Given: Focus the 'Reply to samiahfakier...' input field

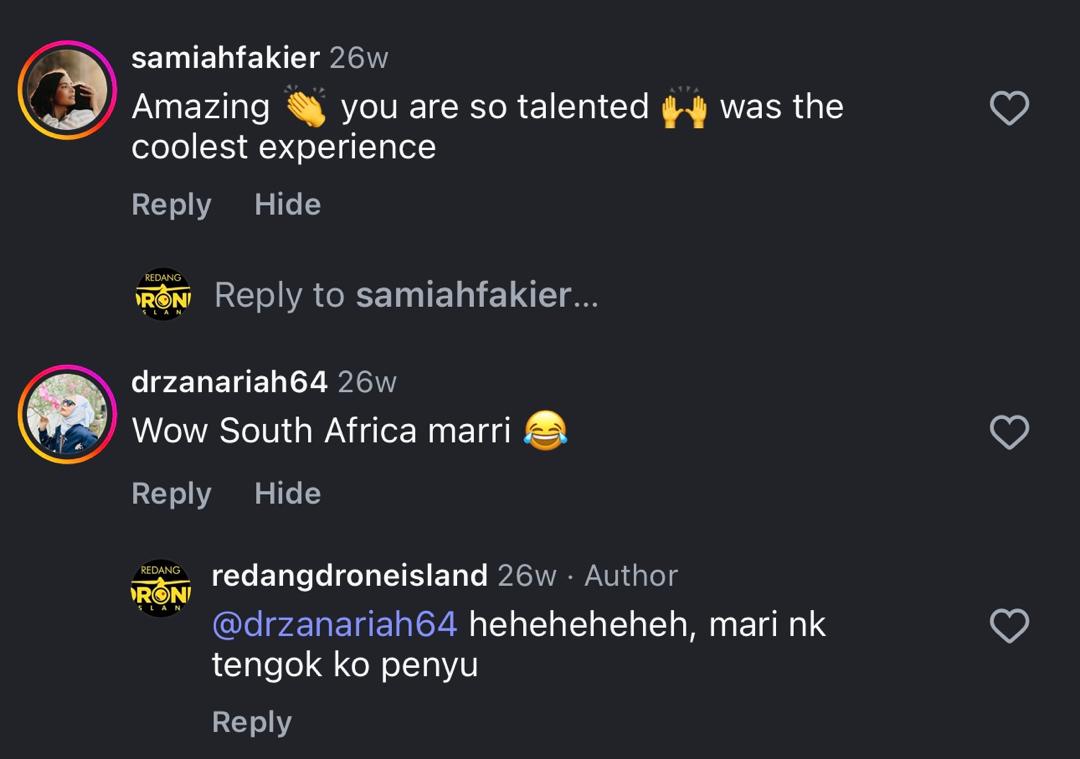Looking at the screenshot, I should point(406,296).
